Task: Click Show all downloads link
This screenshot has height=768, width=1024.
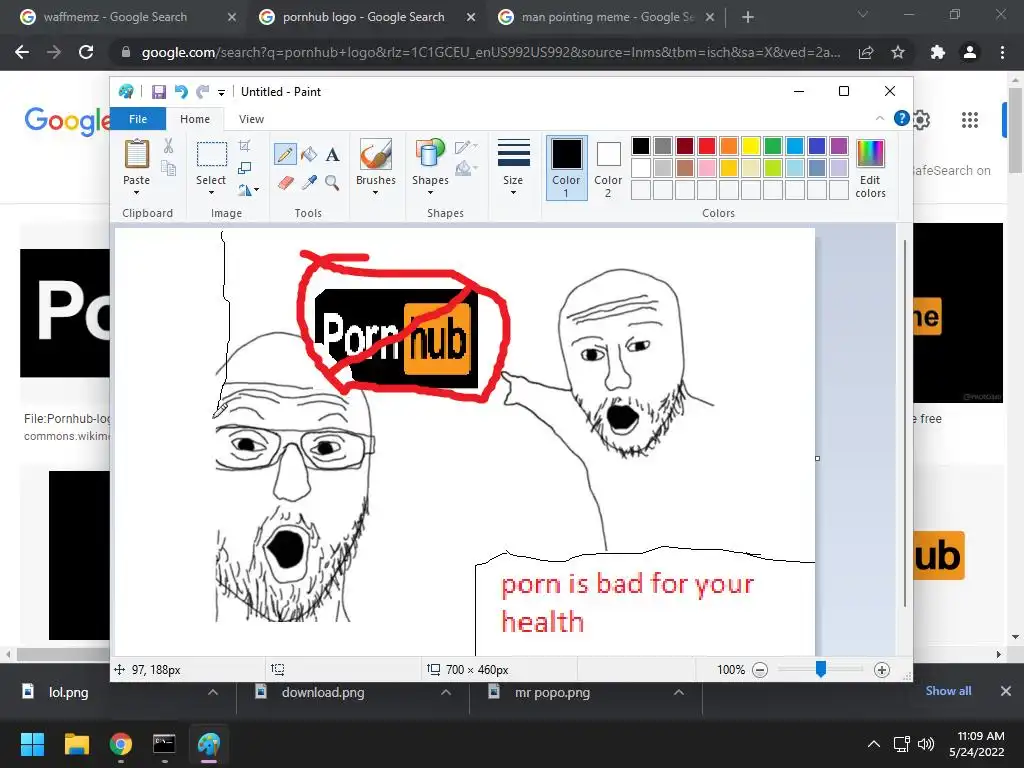Action: click(x=948, y=691)
